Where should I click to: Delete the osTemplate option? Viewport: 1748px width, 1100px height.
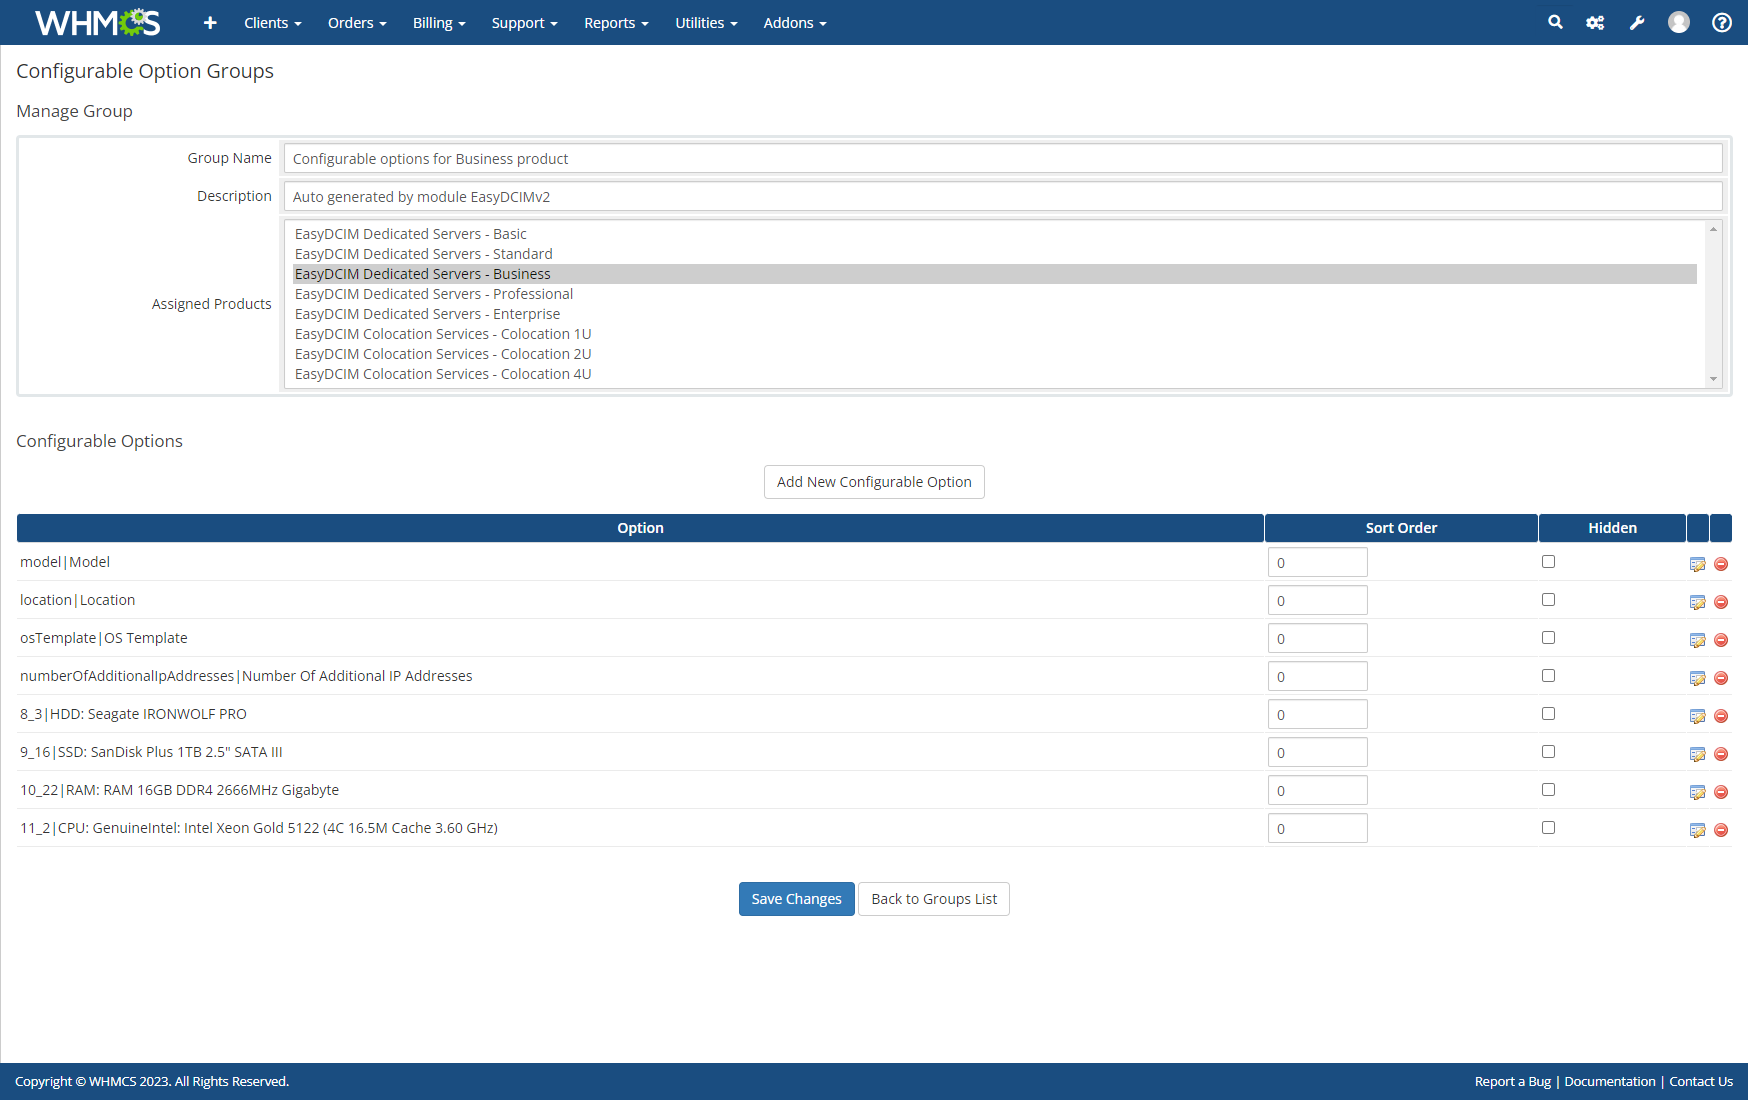tap(1721, 640)
